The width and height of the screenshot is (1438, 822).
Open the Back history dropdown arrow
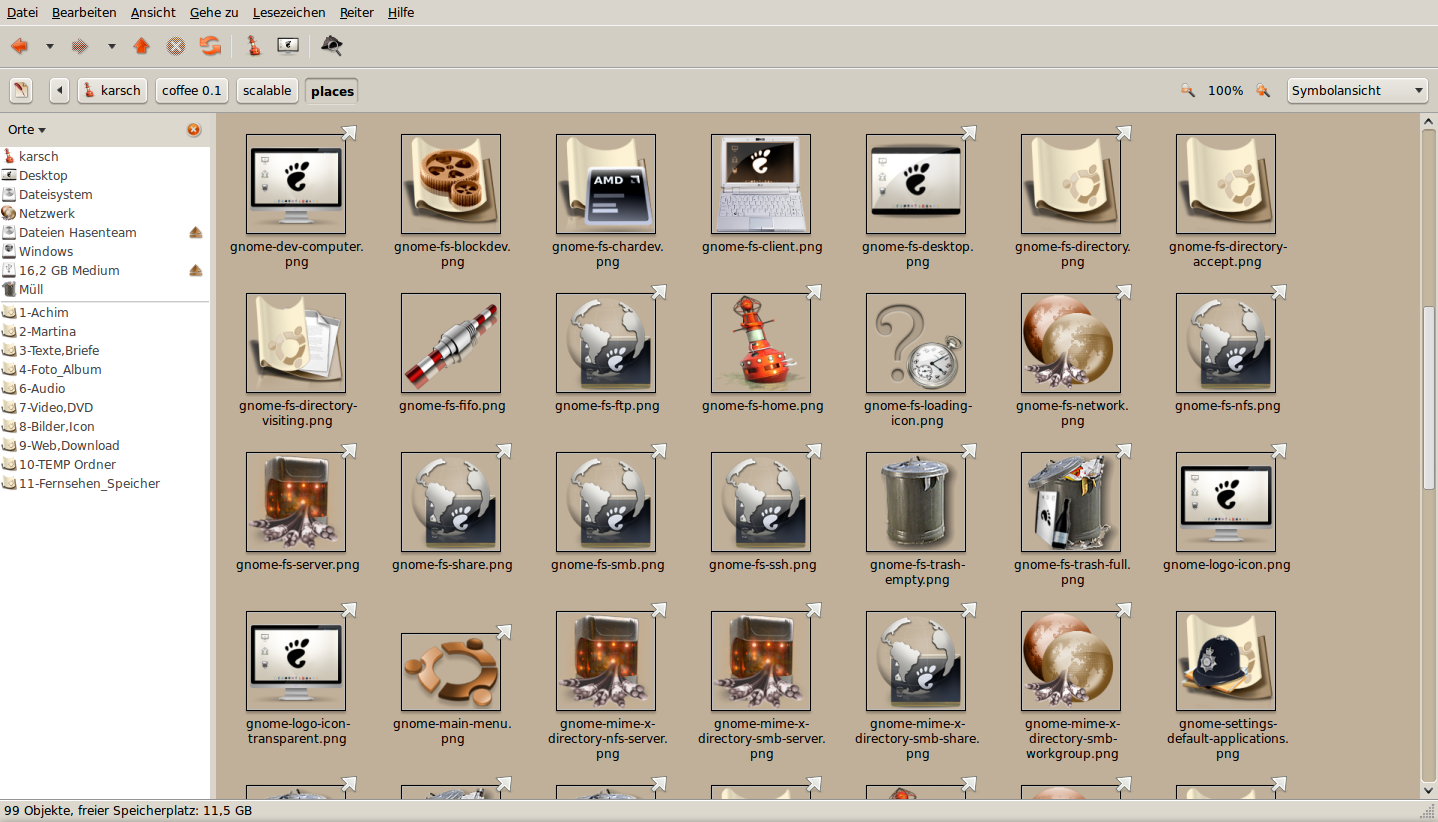point(49,46)
